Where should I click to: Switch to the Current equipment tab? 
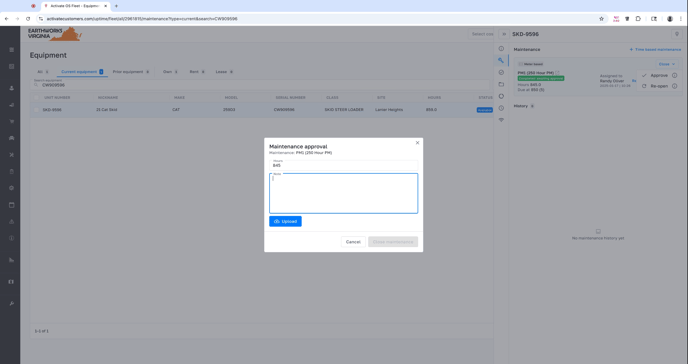point(82,71)
